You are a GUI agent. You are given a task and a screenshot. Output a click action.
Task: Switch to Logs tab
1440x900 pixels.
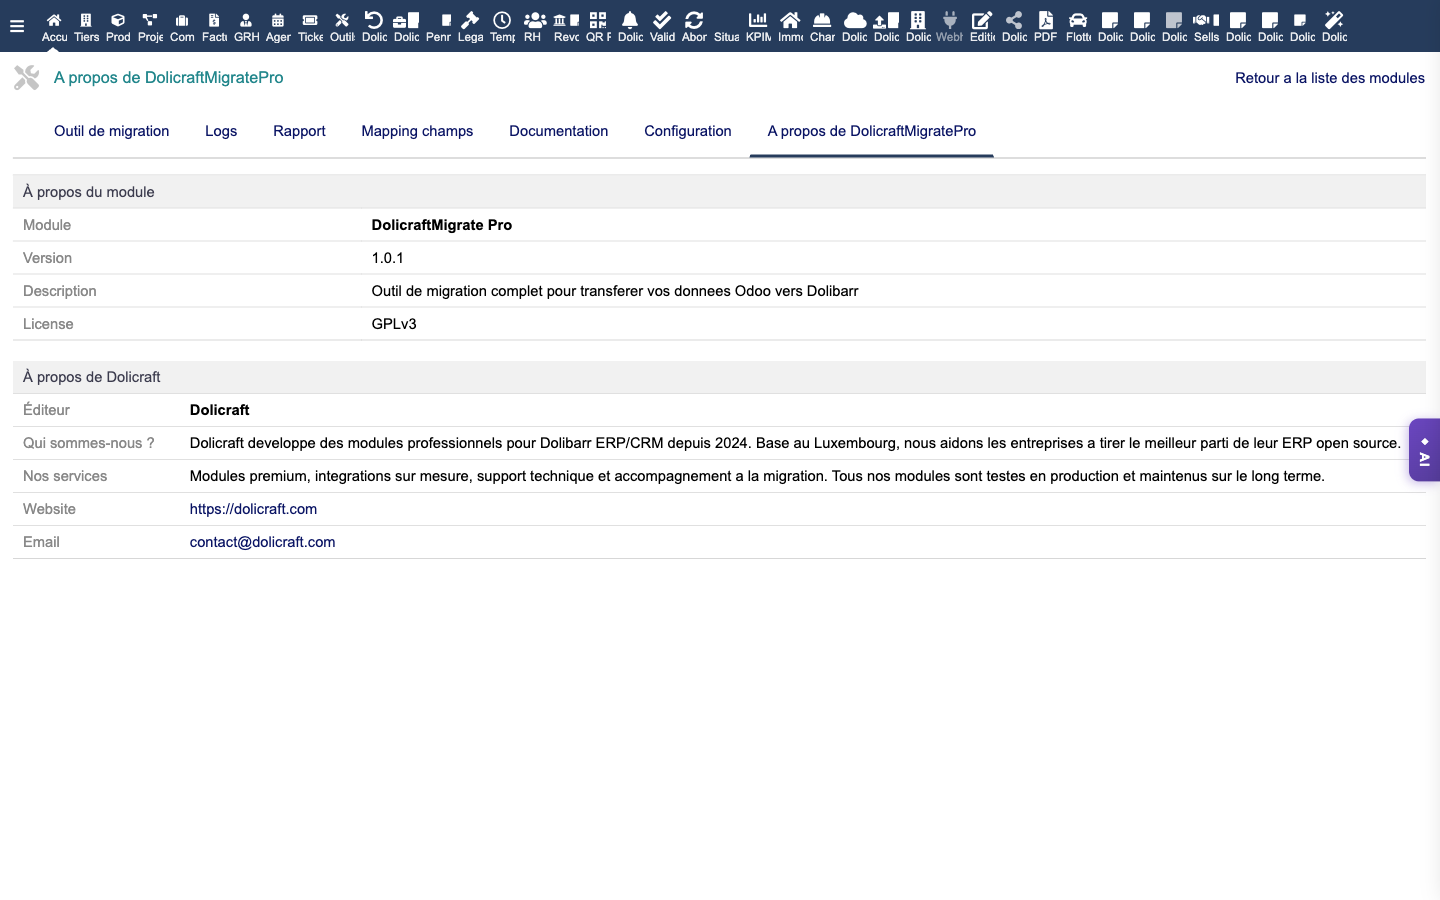click(x=221, y=131)
